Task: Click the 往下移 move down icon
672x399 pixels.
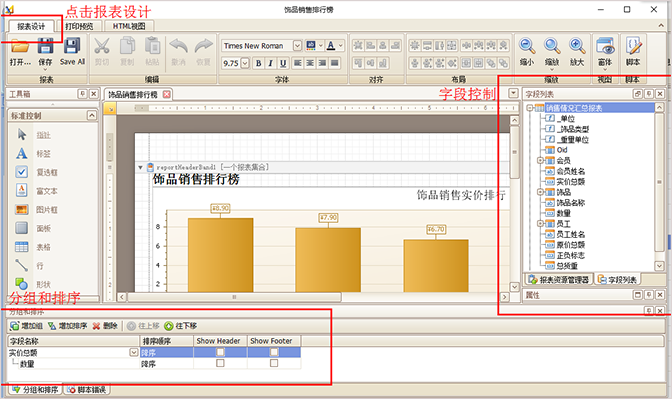Action: pos(168,326)
